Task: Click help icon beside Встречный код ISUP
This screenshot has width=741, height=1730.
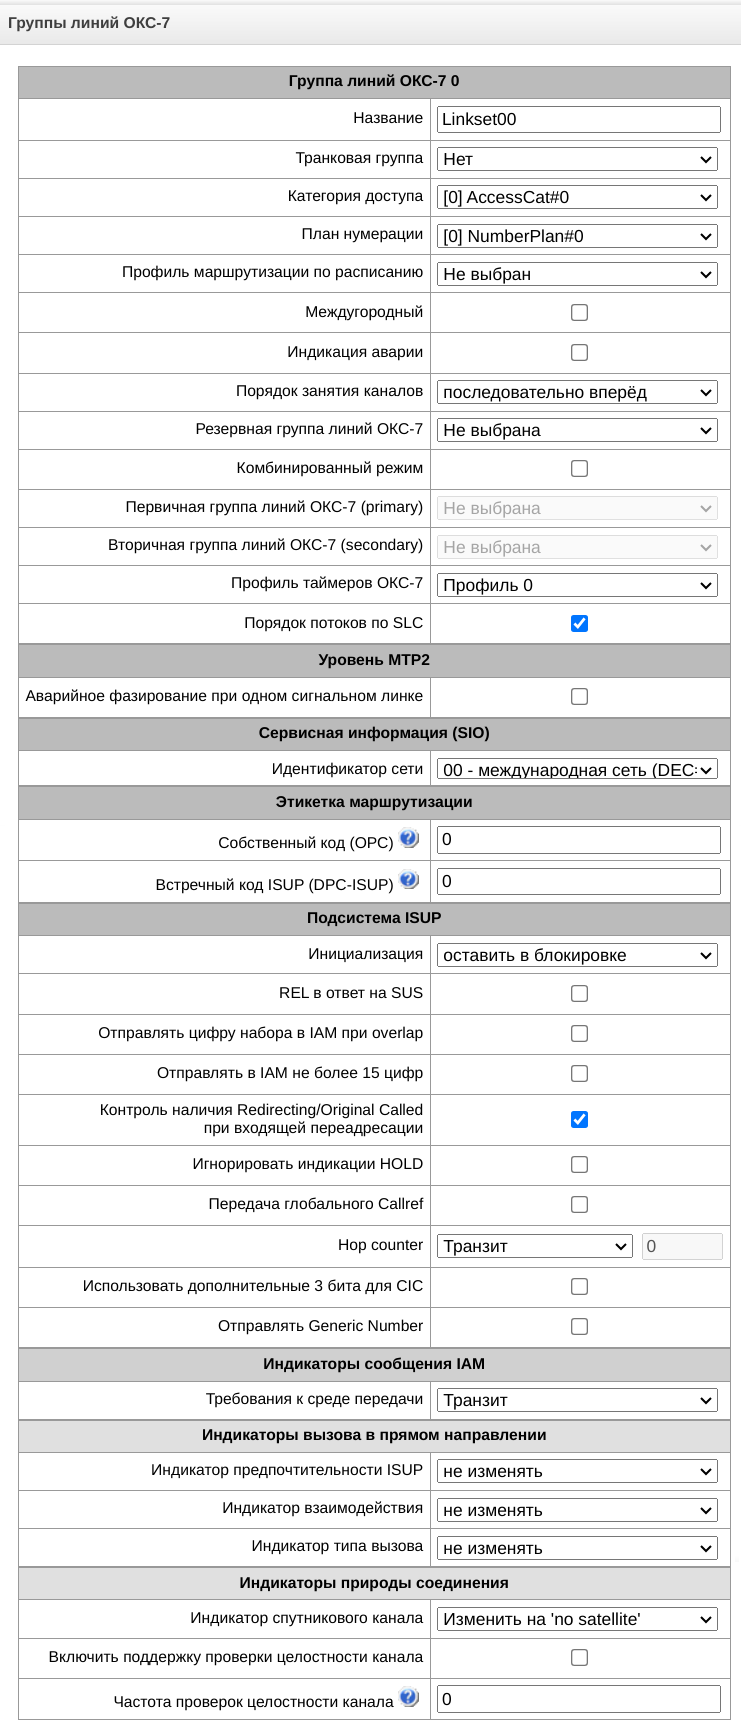Action: [x=409, y=880]
